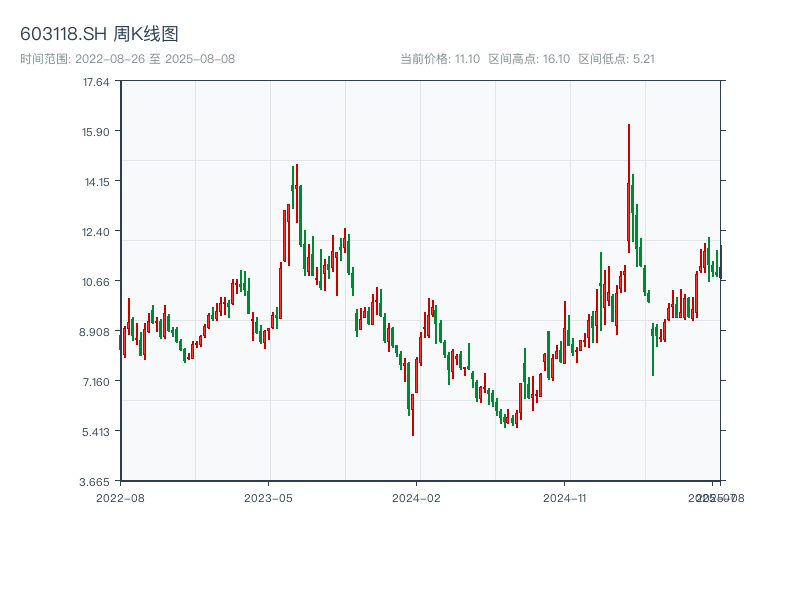Image resolution: width=800 pixels, height=600 pixels.
Task: Click the chart title 603118.SH 周K线图
Action: (99, 34)
